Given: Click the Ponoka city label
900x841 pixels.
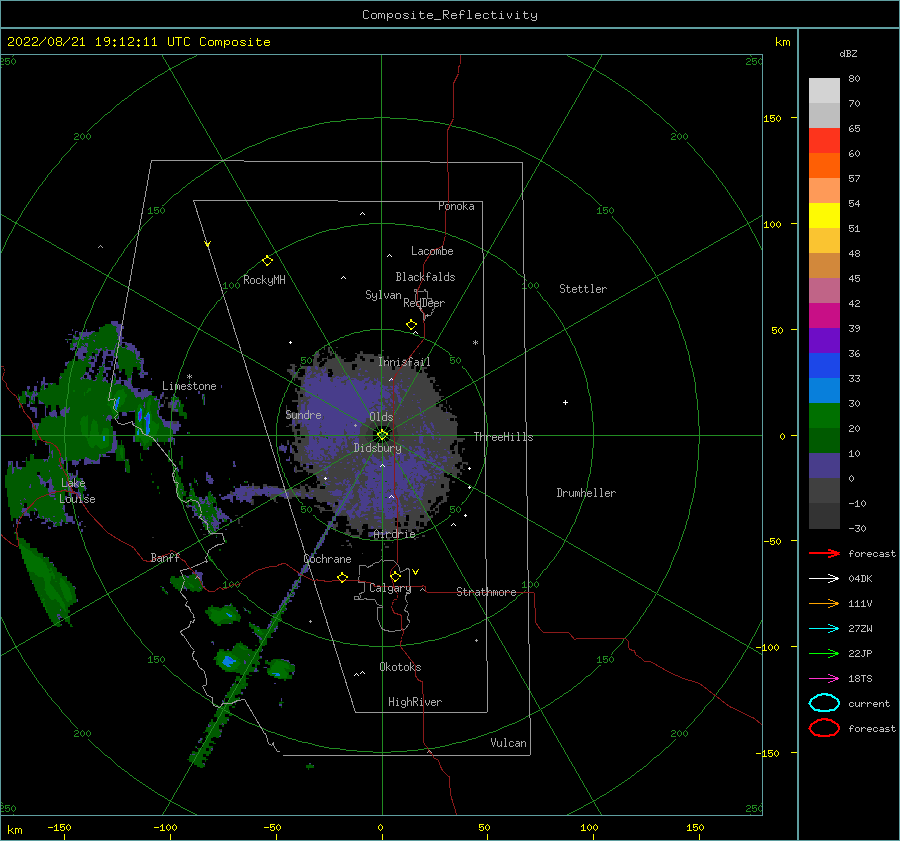Looking at the screenshot, I should coord(456,206).
